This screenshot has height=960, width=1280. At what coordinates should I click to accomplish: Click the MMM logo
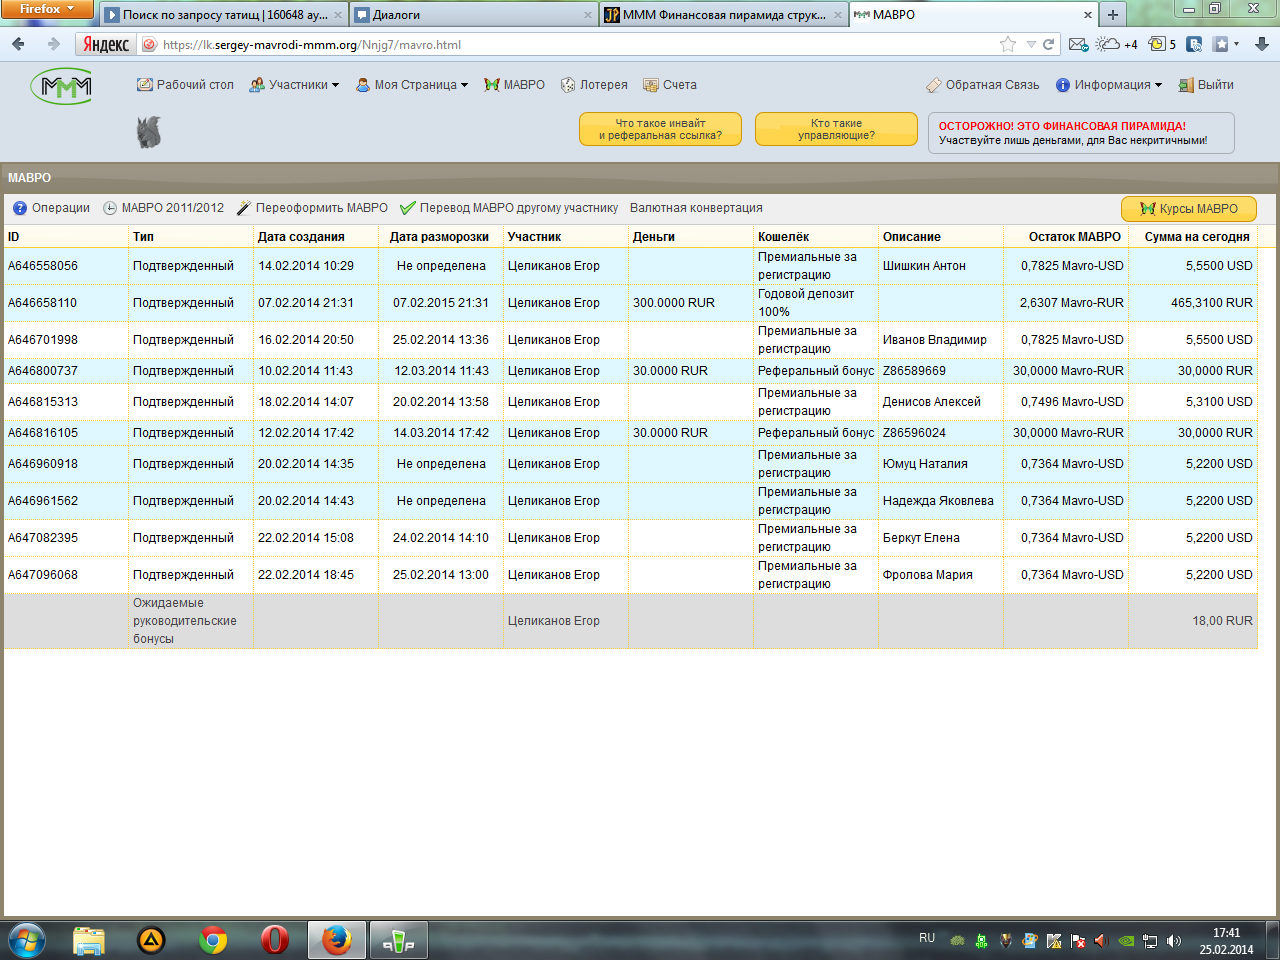click(61, 87)
